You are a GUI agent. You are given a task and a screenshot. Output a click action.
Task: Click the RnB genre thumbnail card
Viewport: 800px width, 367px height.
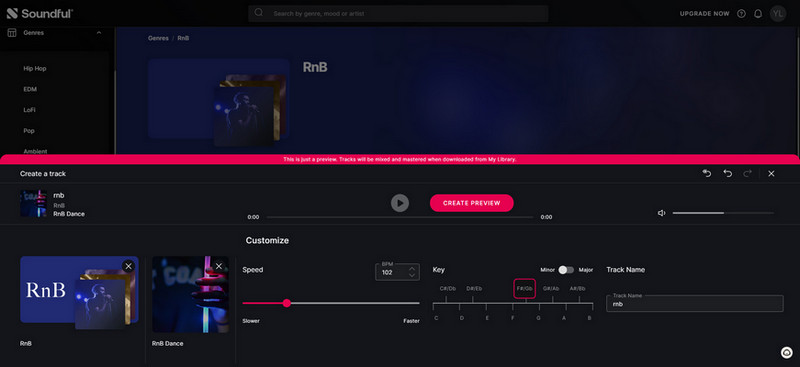pyautogui.click(x=79, y=292)
